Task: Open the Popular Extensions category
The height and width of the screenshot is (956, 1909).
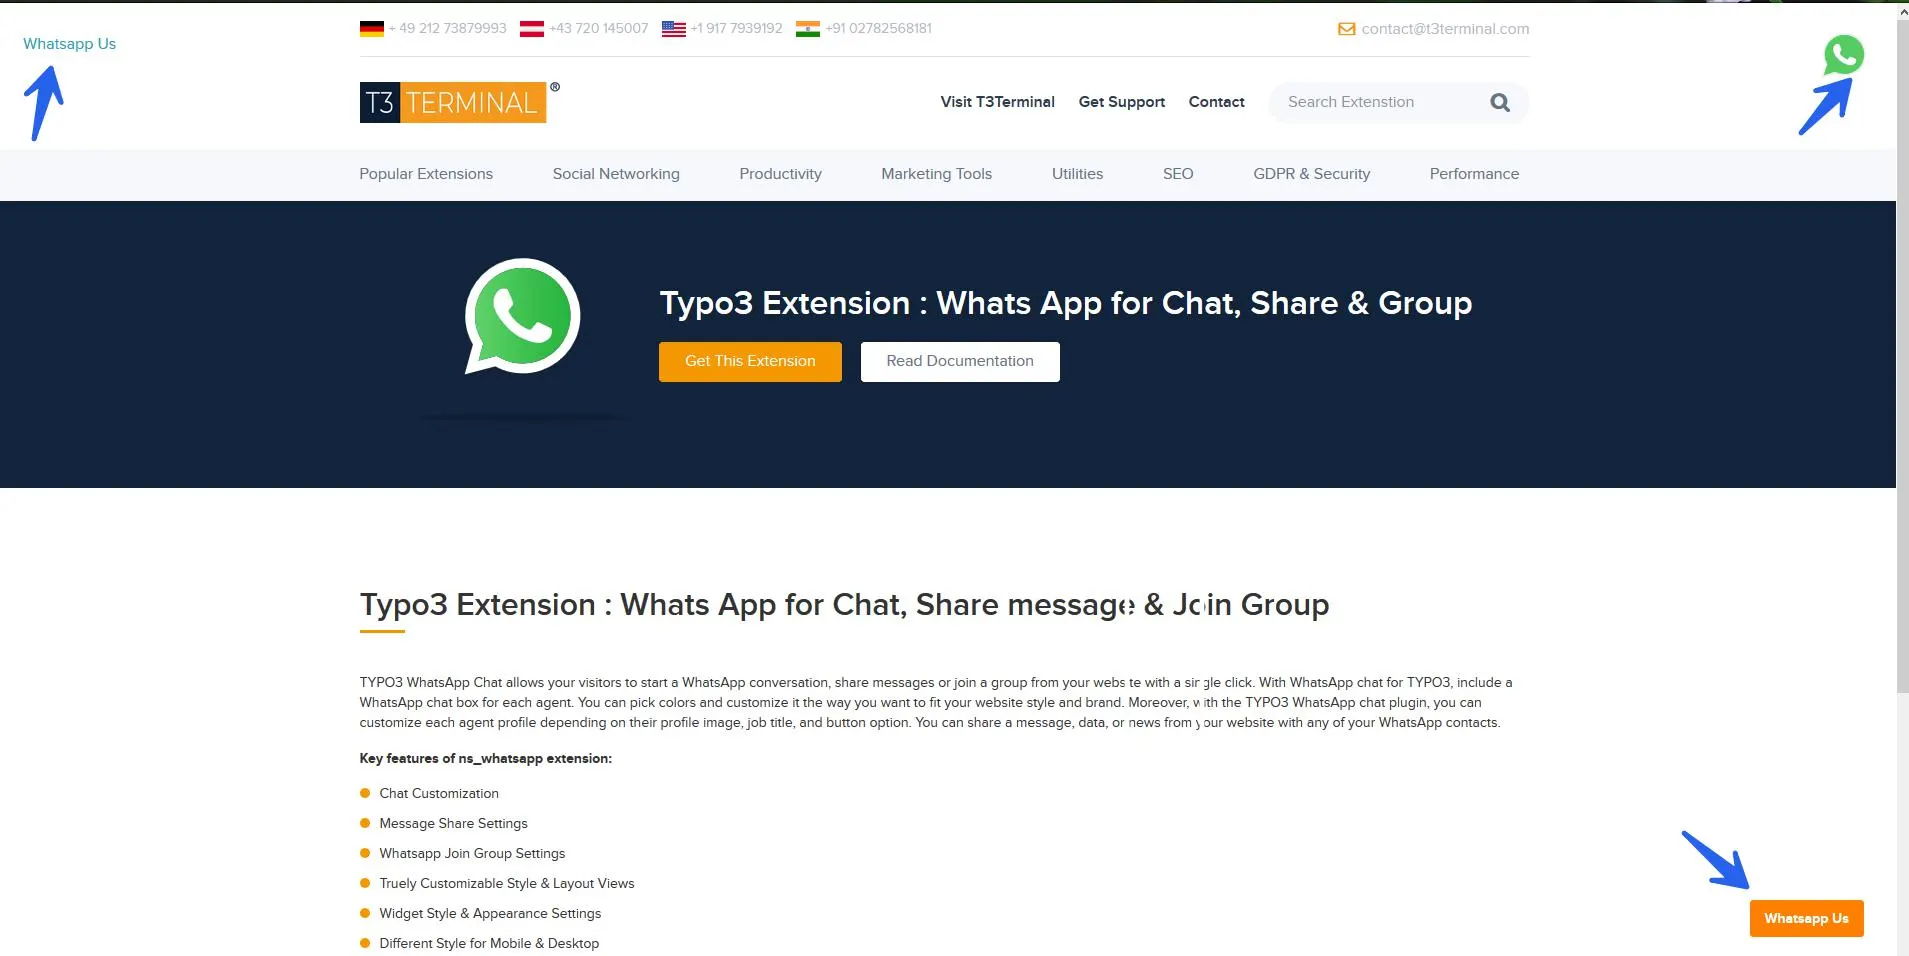Action: pos(426,174)
